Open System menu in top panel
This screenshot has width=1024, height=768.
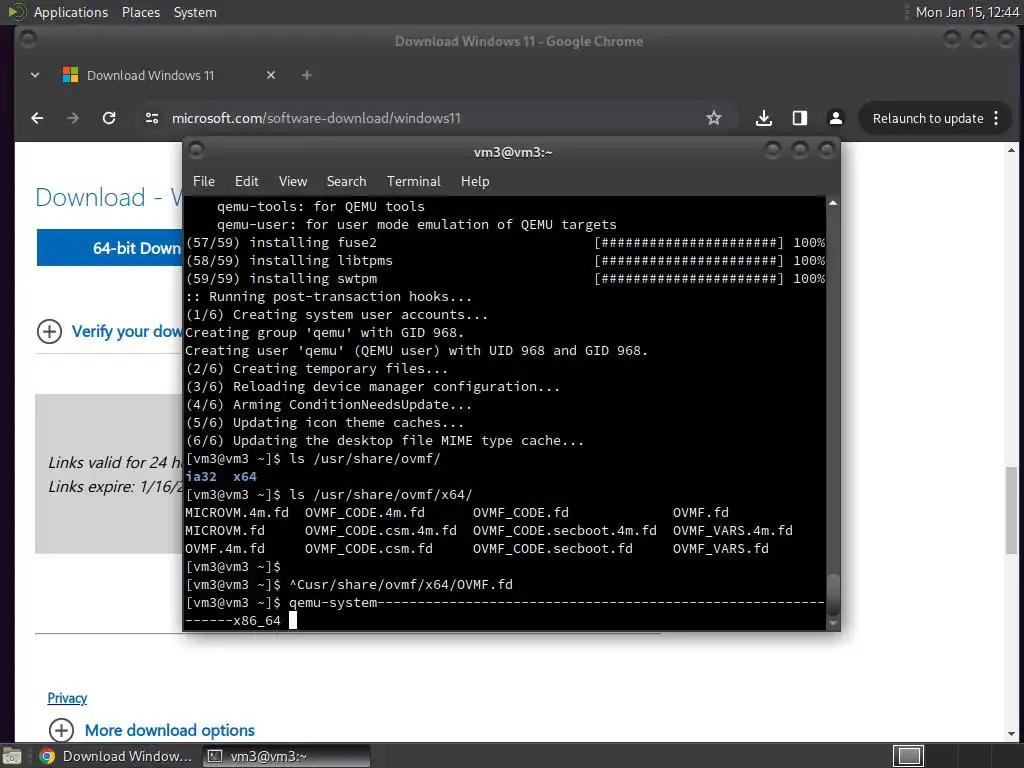tap(195, 12)
